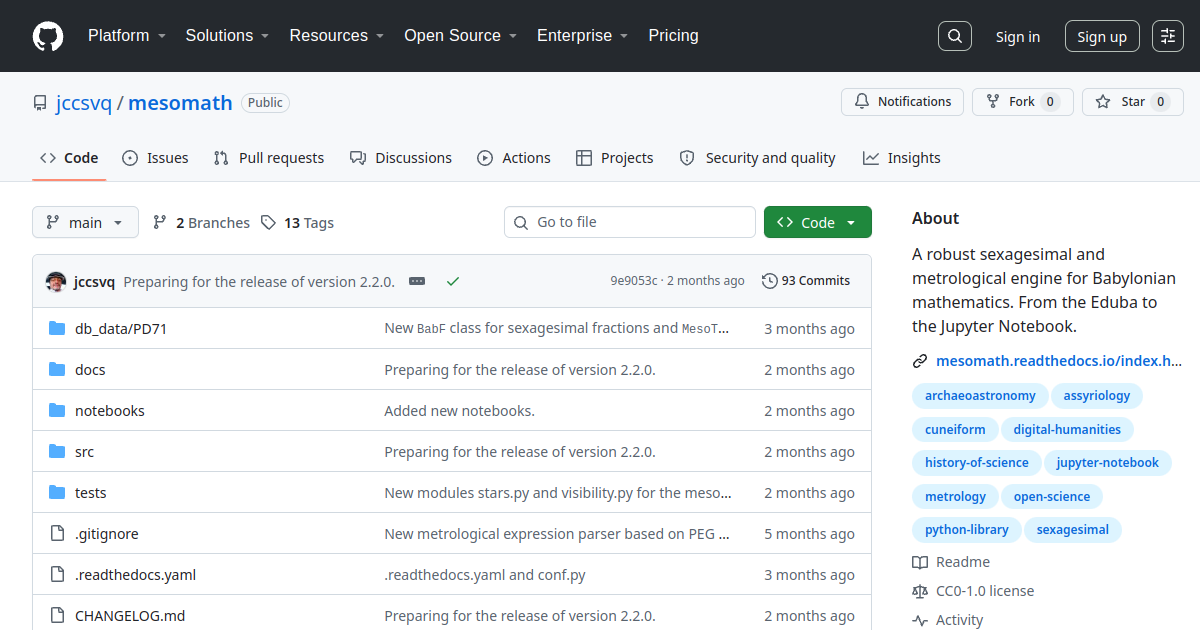Click the .gitignore file icon
Viewport: 1200px width, 630px height.
(57, 533)
